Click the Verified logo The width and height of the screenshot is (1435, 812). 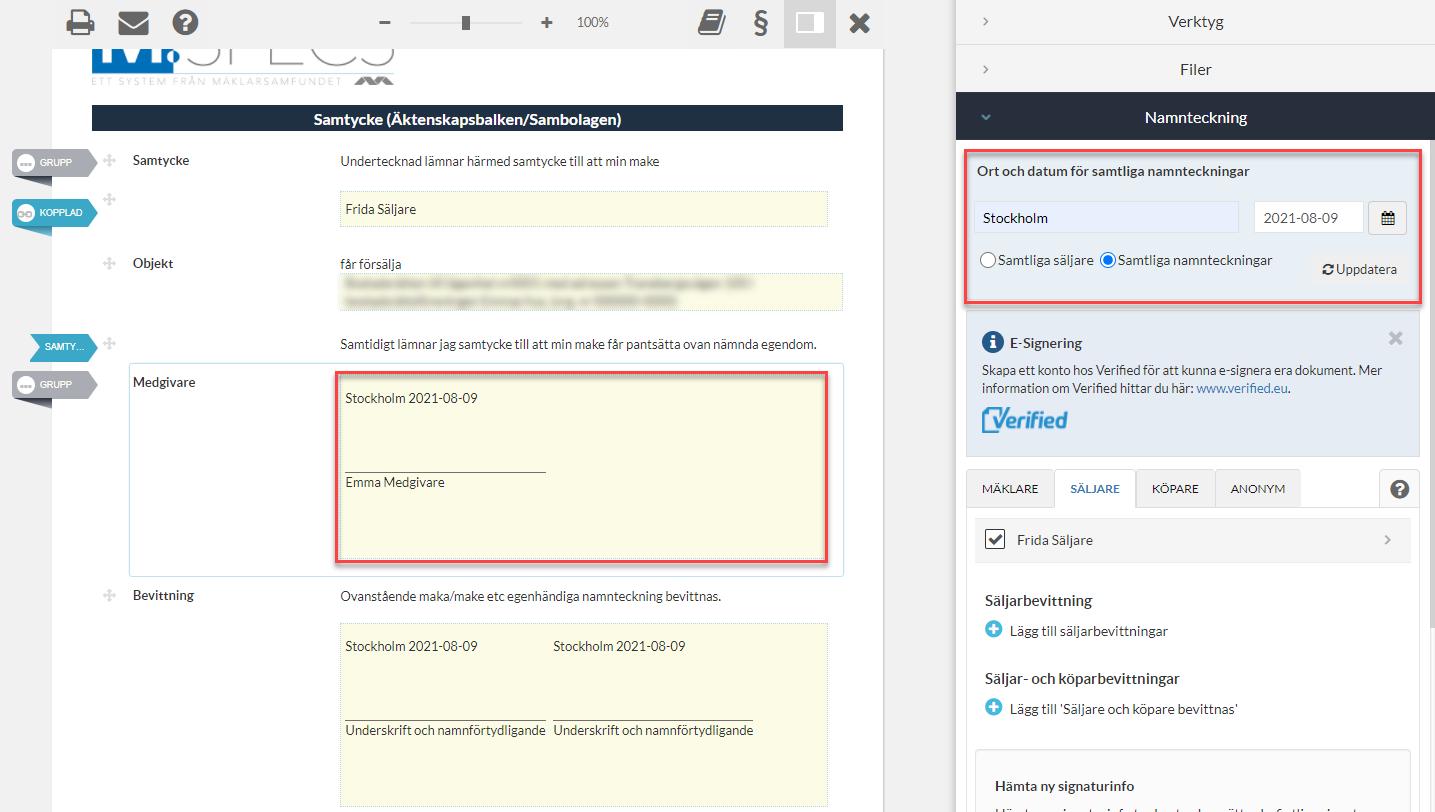tap(1024, 420)
